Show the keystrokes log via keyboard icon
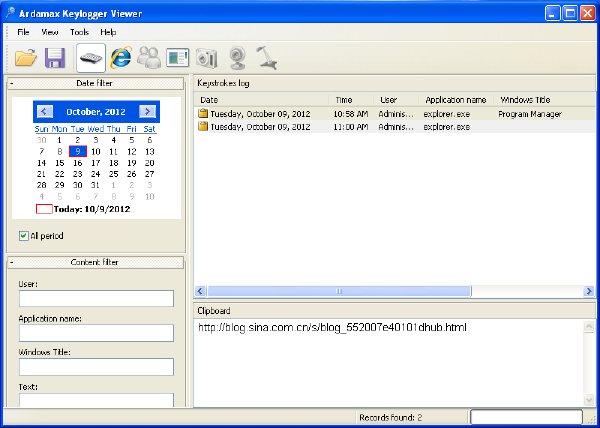Image resolution: width=600 pixels, height=428 pixels. coord(91,58)
